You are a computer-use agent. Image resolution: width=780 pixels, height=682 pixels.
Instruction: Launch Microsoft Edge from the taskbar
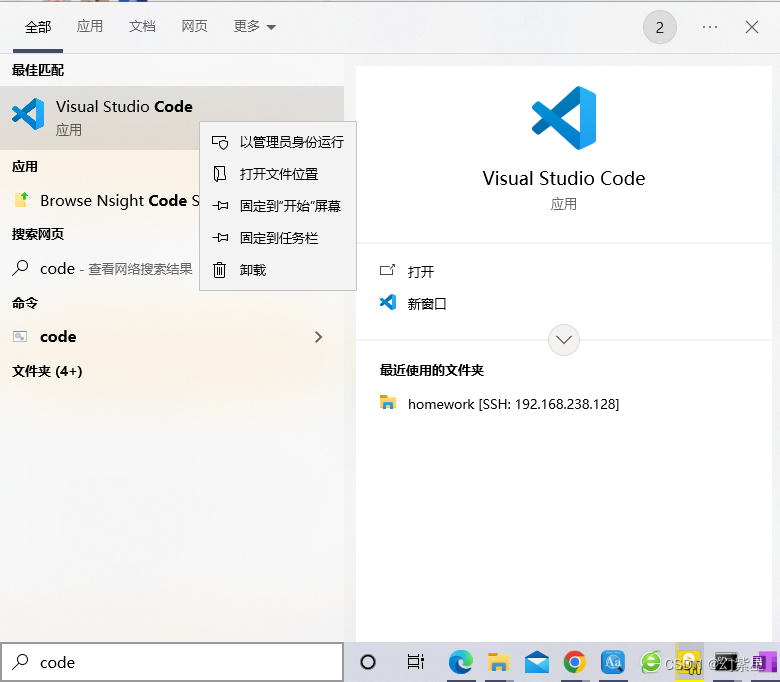coord(461,663)
